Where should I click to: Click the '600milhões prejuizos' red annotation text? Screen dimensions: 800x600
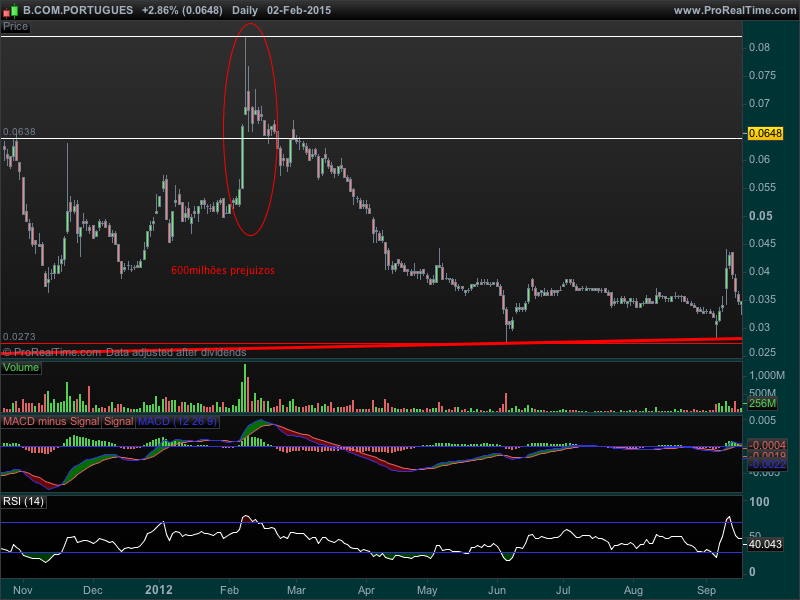[223, 270]
